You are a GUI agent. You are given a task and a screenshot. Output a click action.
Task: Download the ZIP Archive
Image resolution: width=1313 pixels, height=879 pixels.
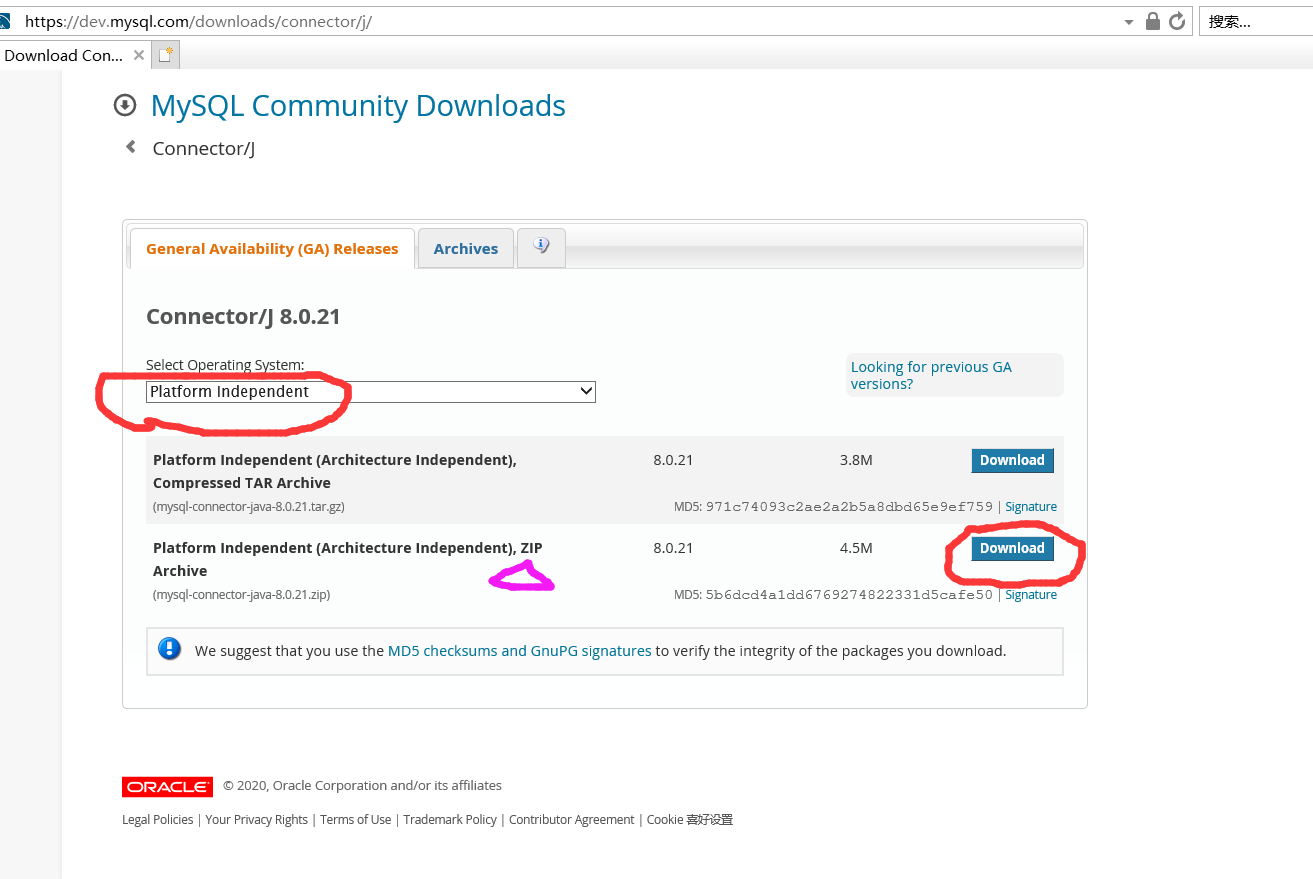coord(1012,548)
